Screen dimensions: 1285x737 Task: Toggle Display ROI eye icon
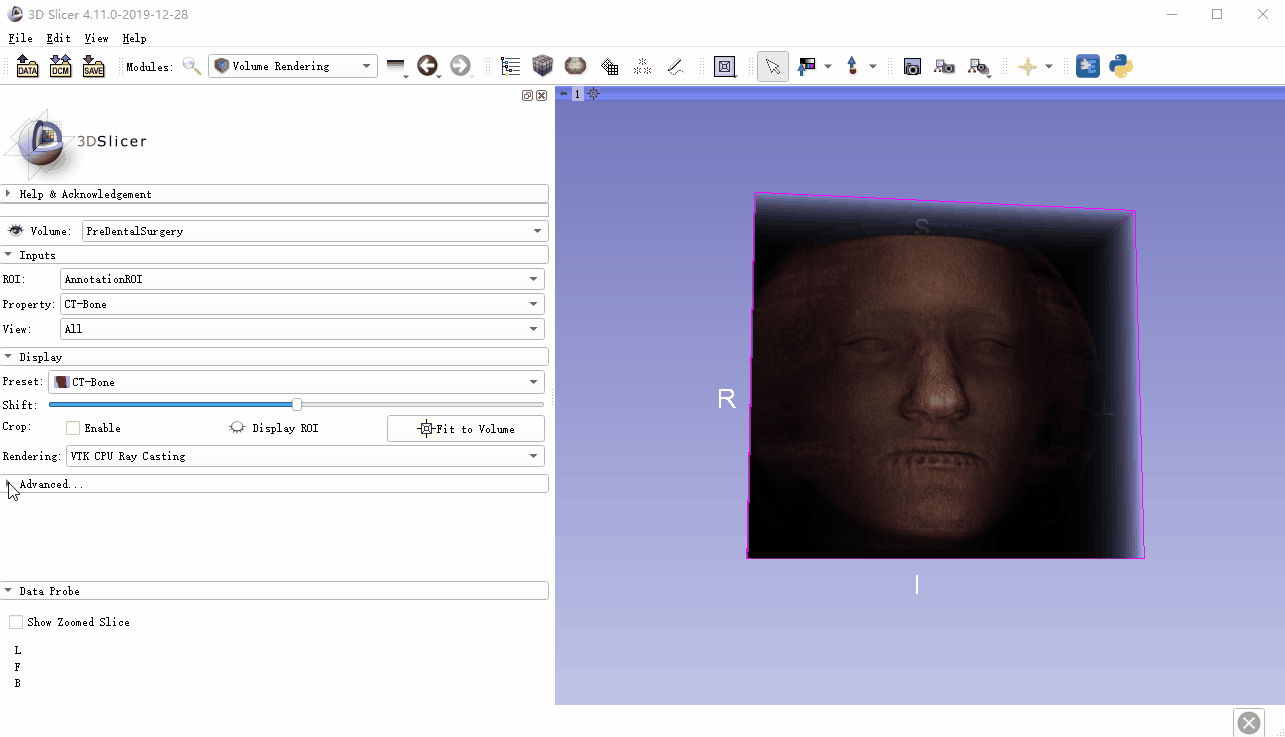click(237, 428)
